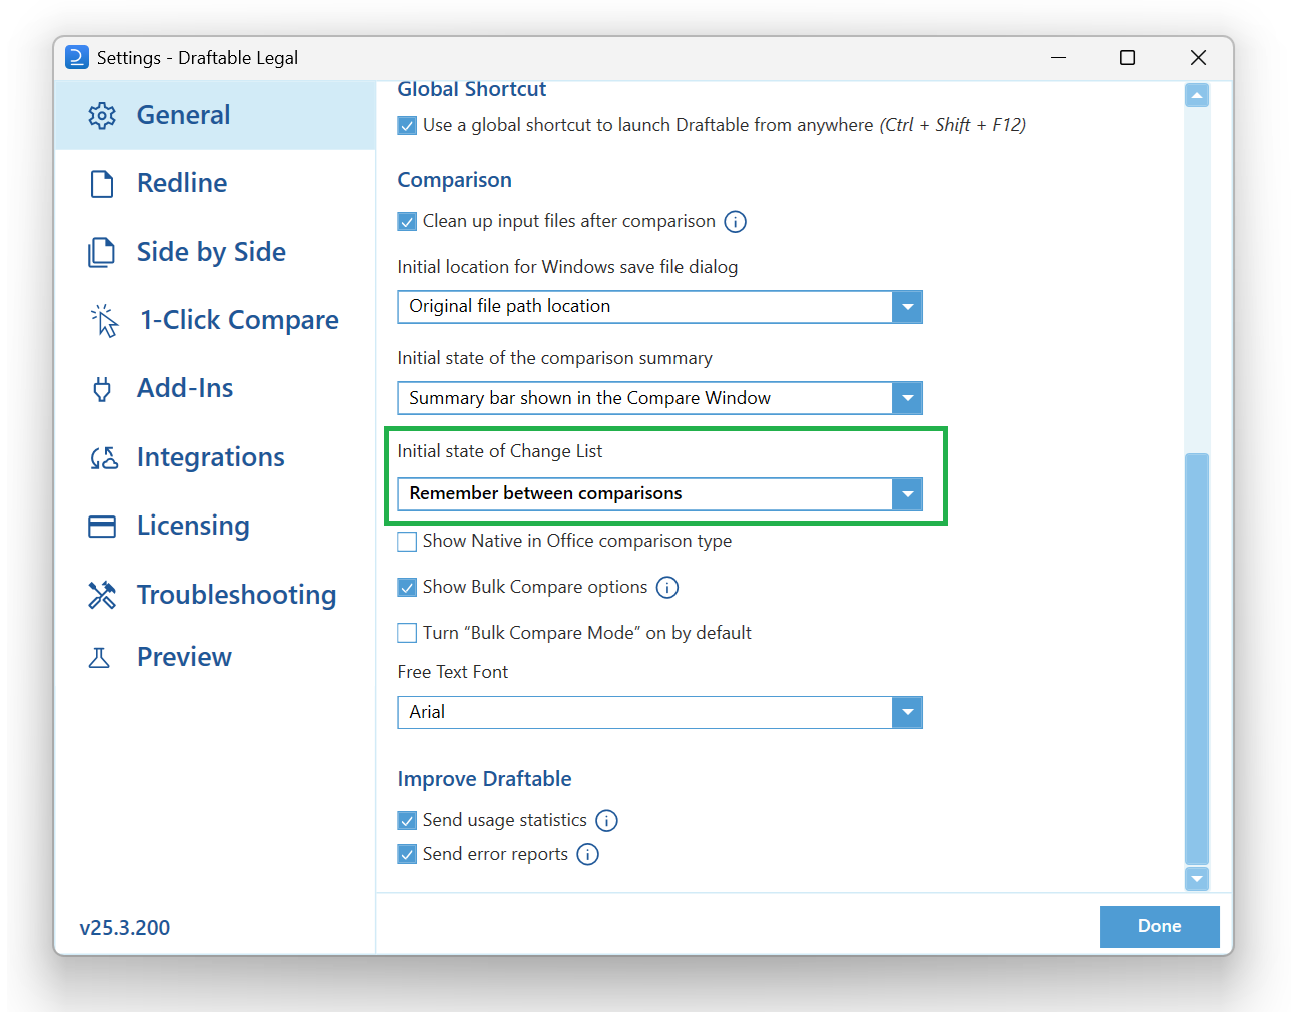Click the Side by Side documents icon
1291x1025 pixels.
[x=102, y=252]
